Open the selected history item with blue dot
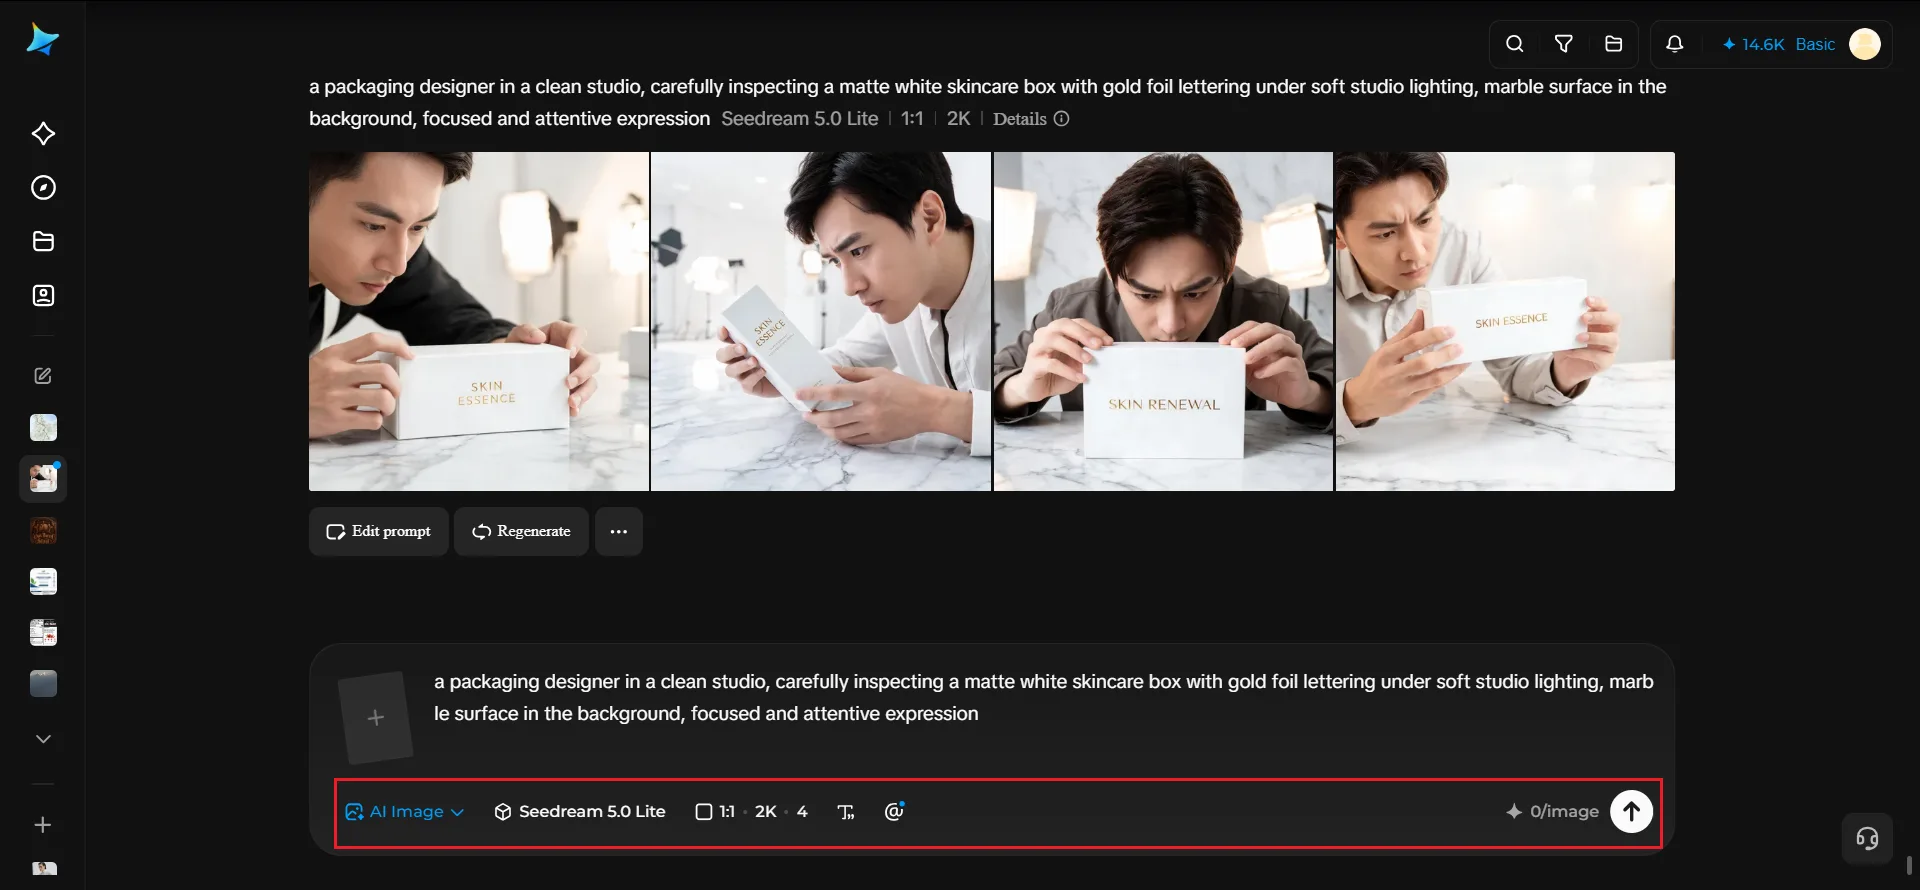Image resolution: width=1920 pixels, height=890 pixels. (43, 479)
